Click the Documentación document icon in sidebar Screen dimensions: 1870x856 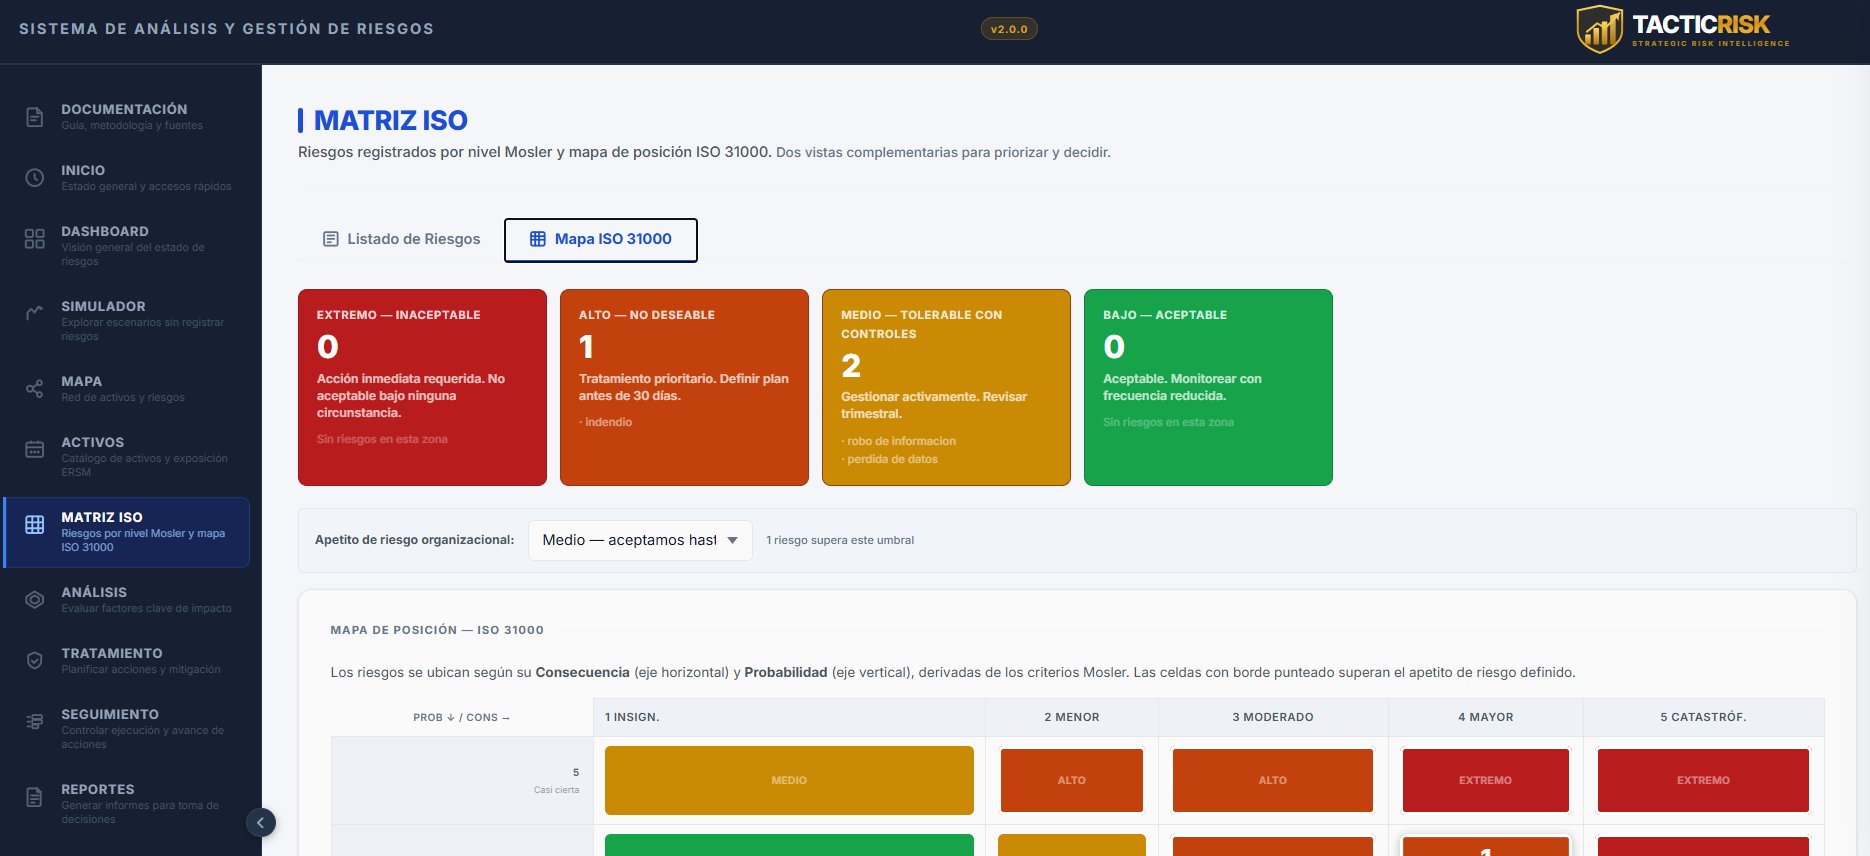34,117
